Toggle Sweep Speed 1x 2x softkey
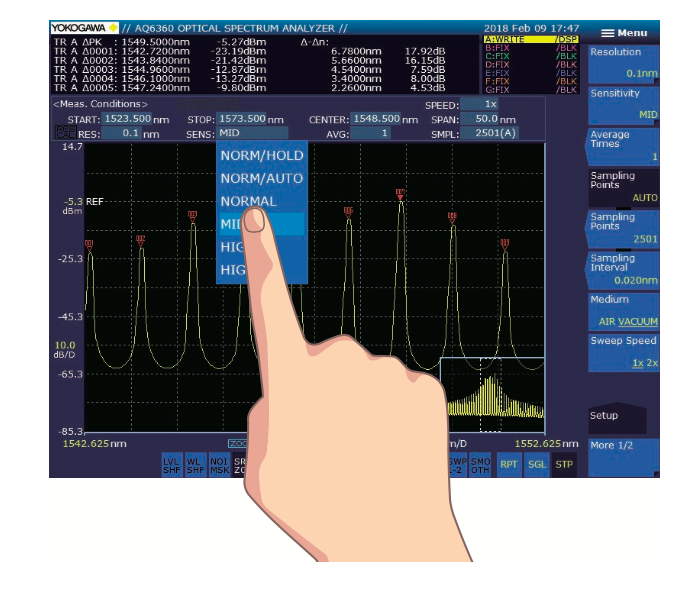 (623, 352)
